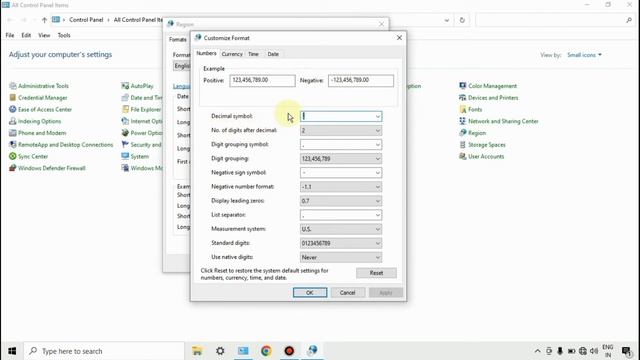Click the red recorder taskbar icon
The image size is (640, 360).
point(289,351)
